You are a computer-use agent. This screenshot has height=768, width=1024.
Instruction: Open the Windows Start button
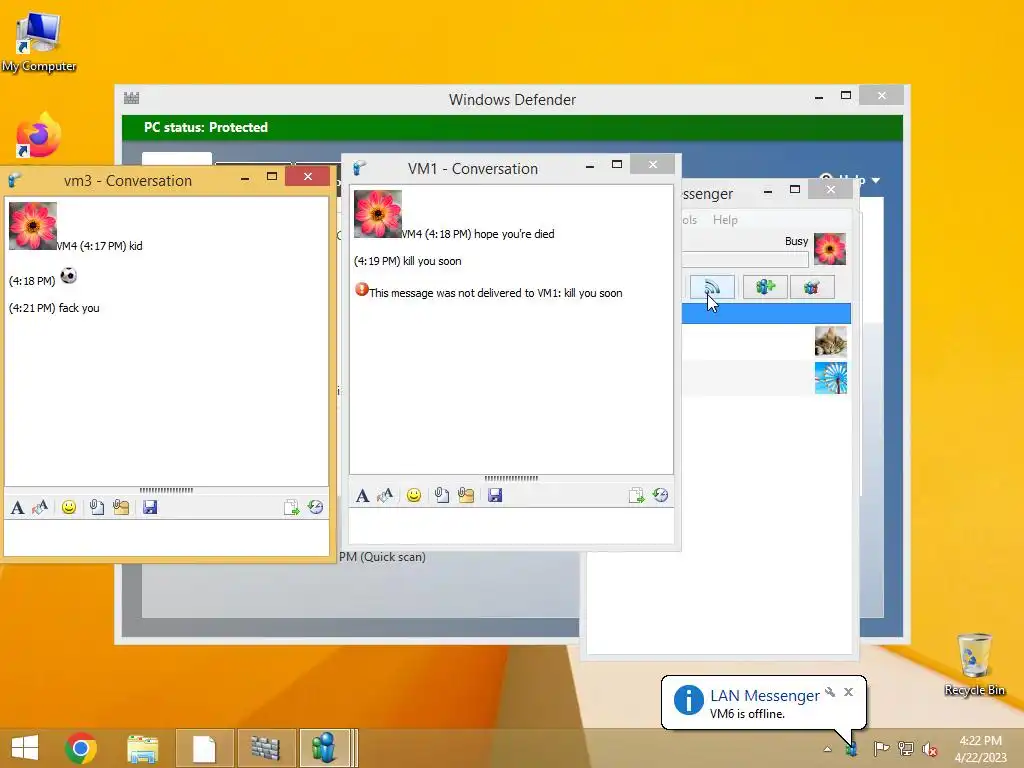tap(25, 748)
